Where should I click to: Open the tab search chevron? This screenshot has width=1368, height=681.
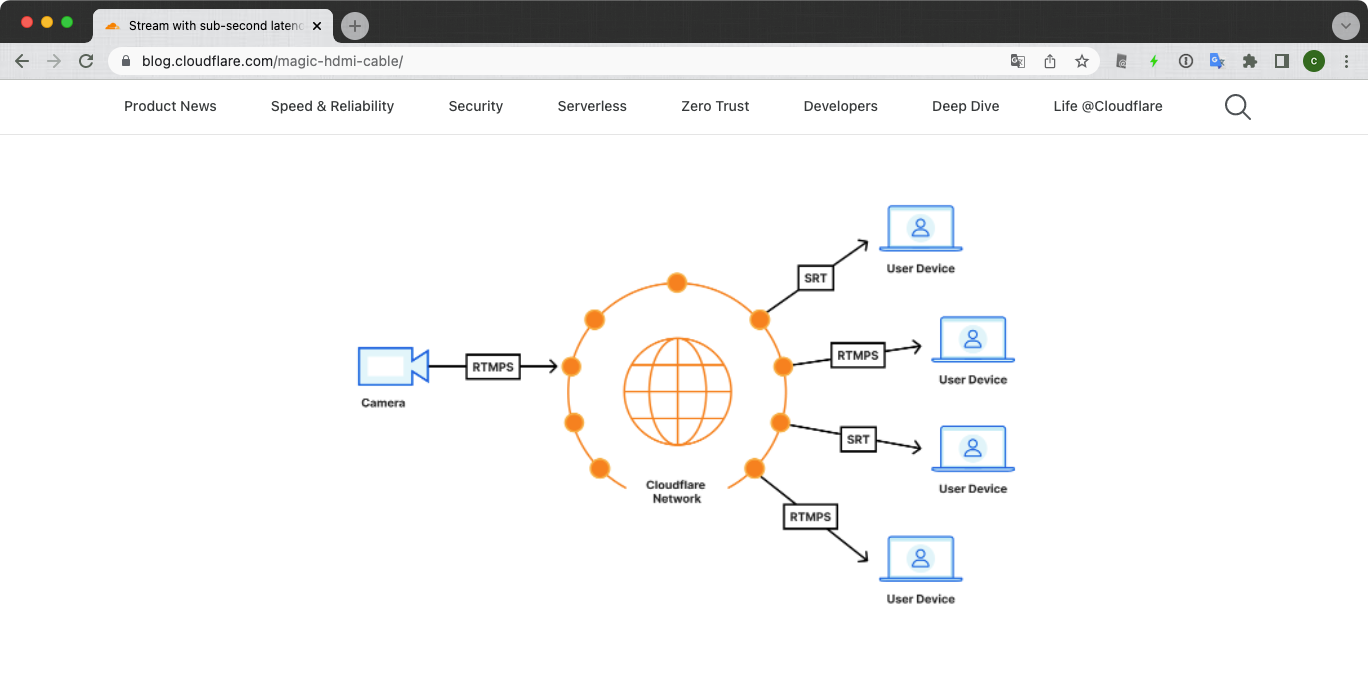pos(1346,25)
